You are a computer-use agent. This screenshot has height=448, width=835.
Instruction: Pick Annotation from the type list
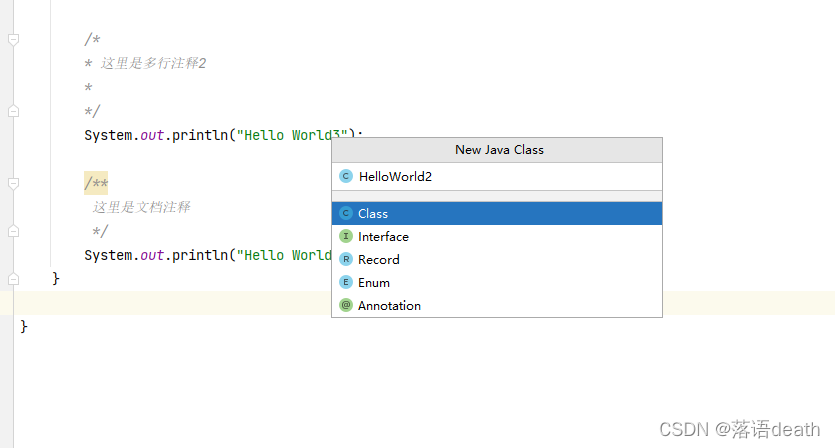[497, 305]
